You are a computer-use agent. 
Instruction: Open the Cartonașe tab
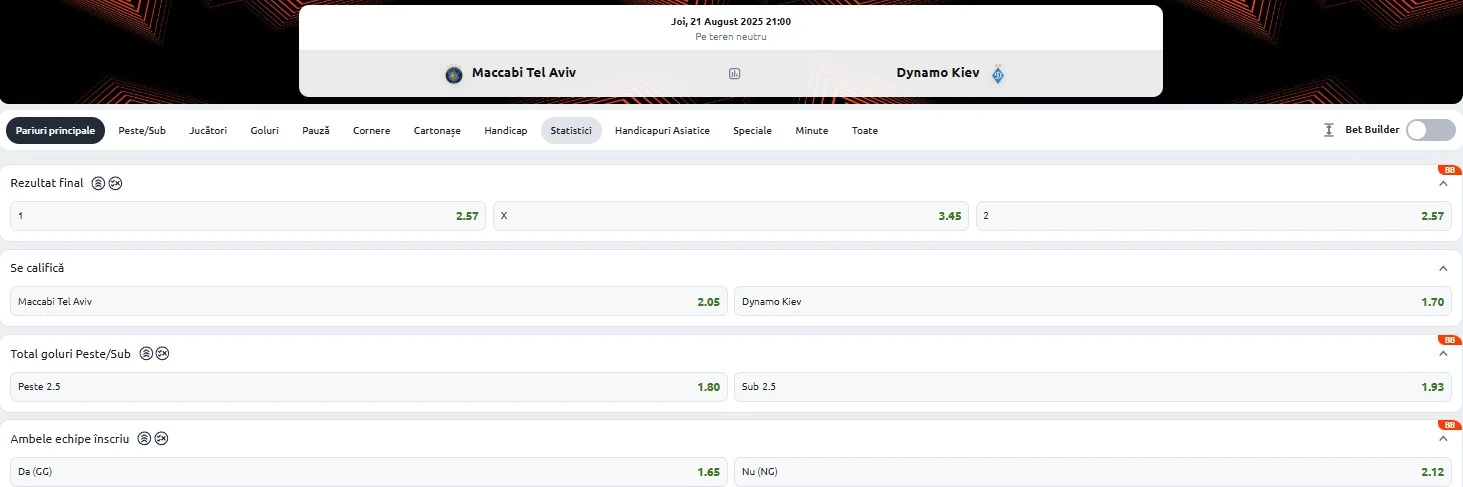click(x=437, y=130)
